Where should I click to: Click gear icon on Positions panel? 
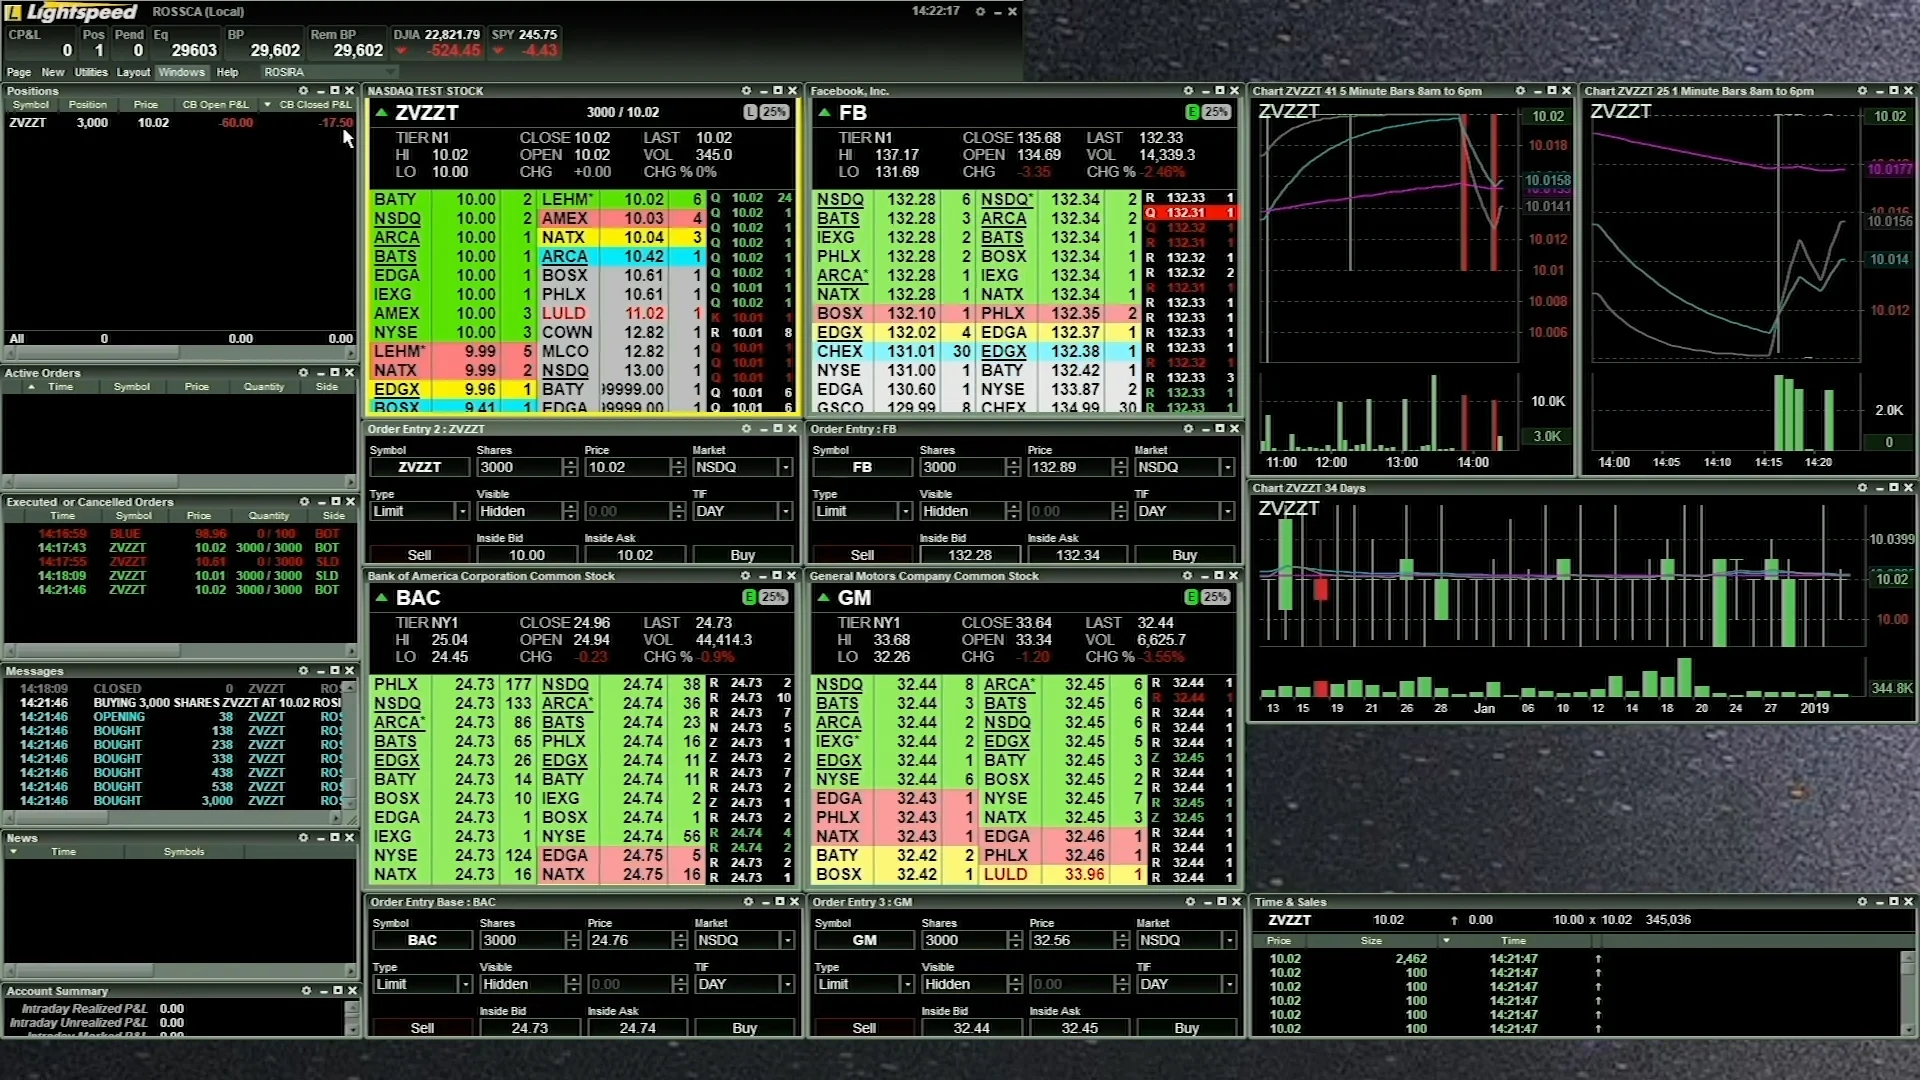click(x=304, y=91)
